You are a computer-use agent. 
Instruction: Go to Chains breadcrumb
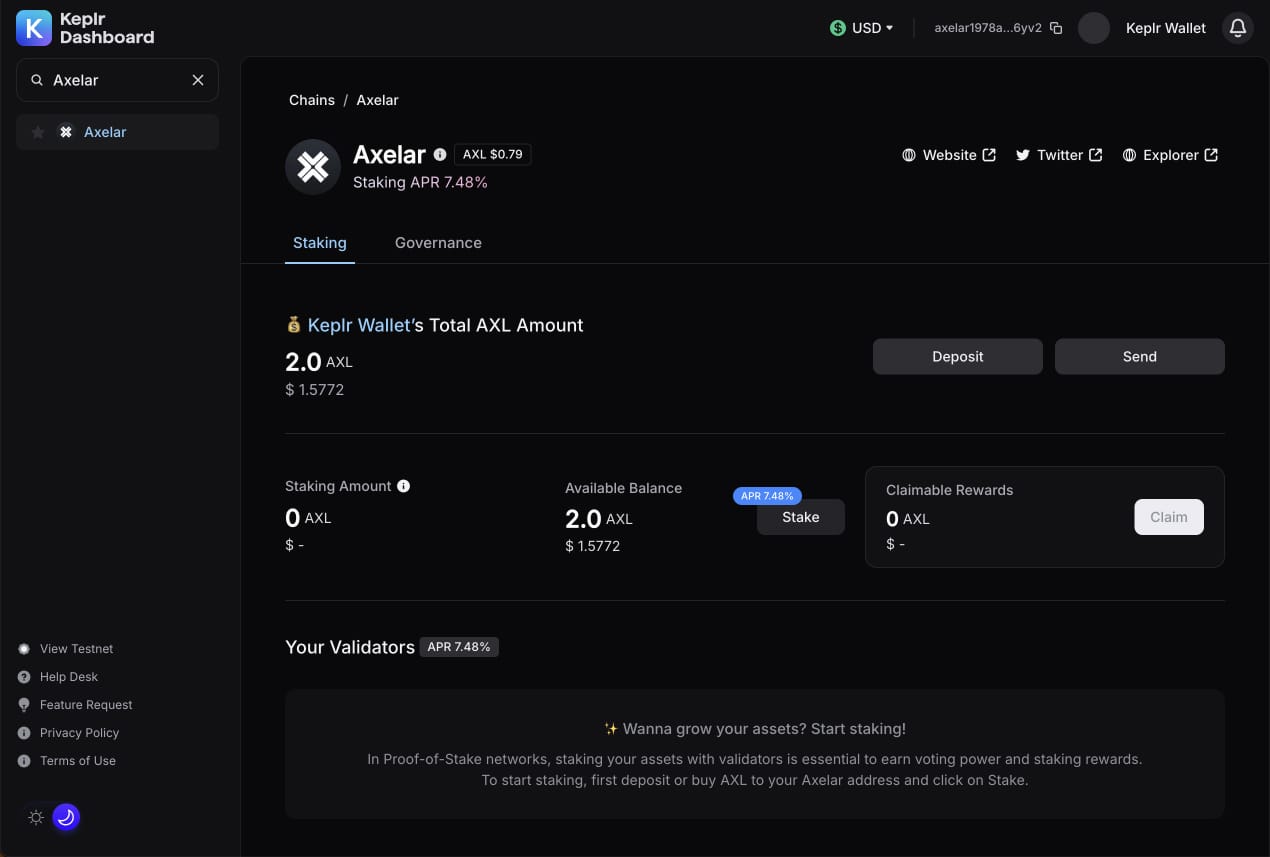[312, 100]
